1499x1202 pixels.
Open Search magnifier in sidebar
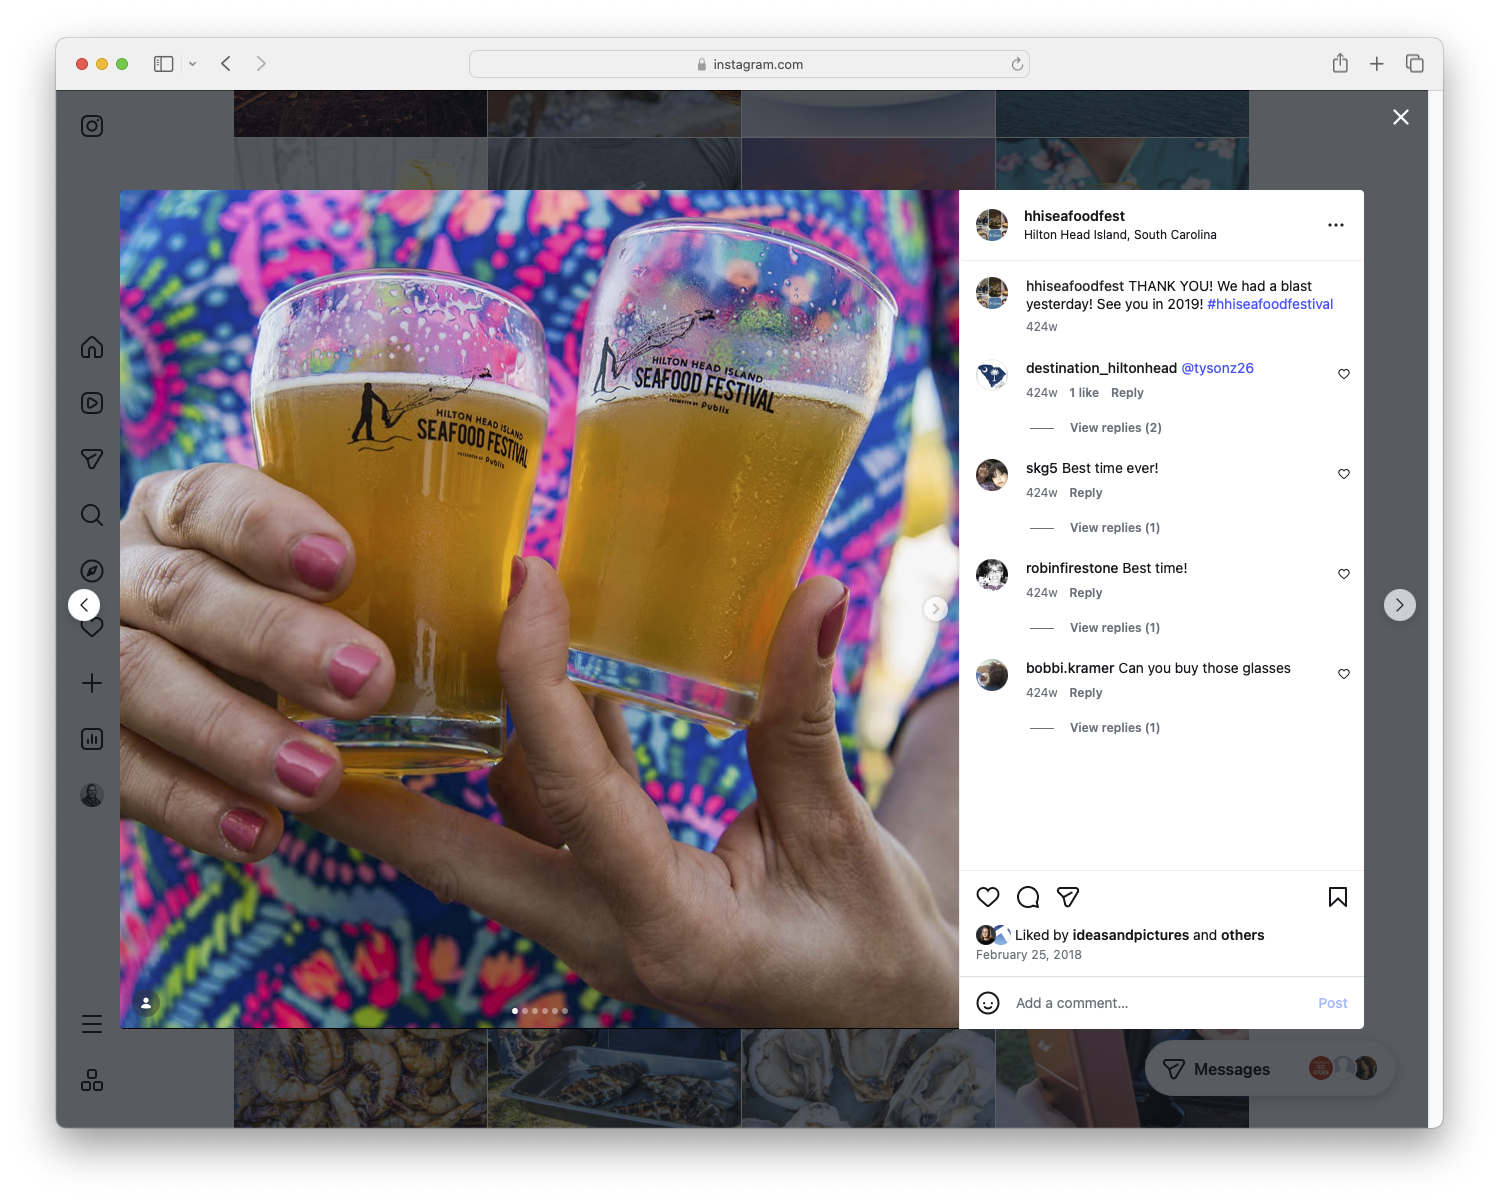point(92,515)
